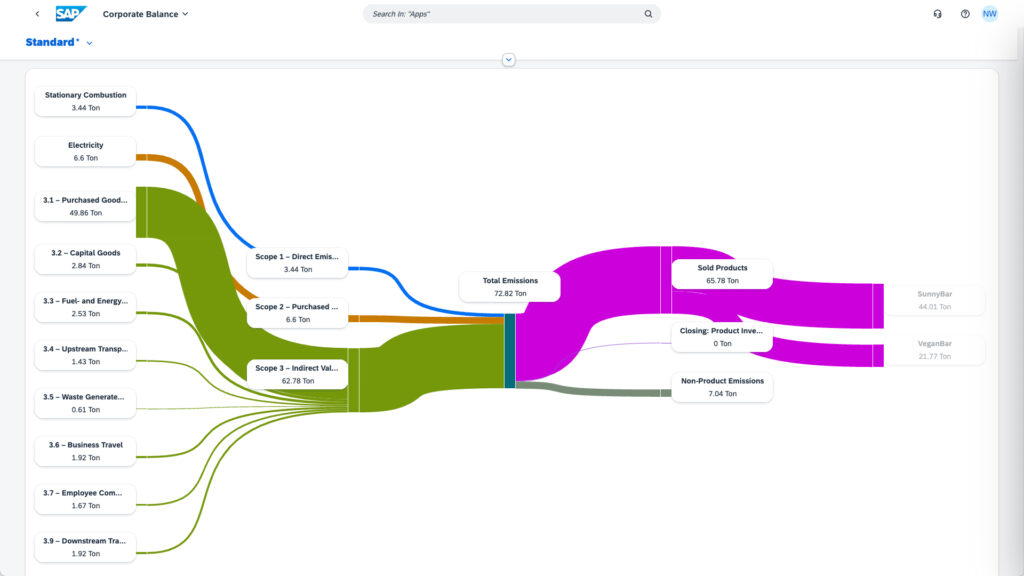
Task: Click the back navigation arrow
Action: tap(37, 14)
